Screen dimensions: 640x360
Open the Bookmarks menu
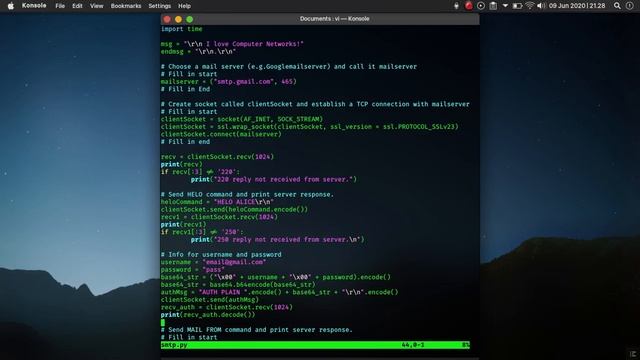pyautogui.click(x=126, y=6)
